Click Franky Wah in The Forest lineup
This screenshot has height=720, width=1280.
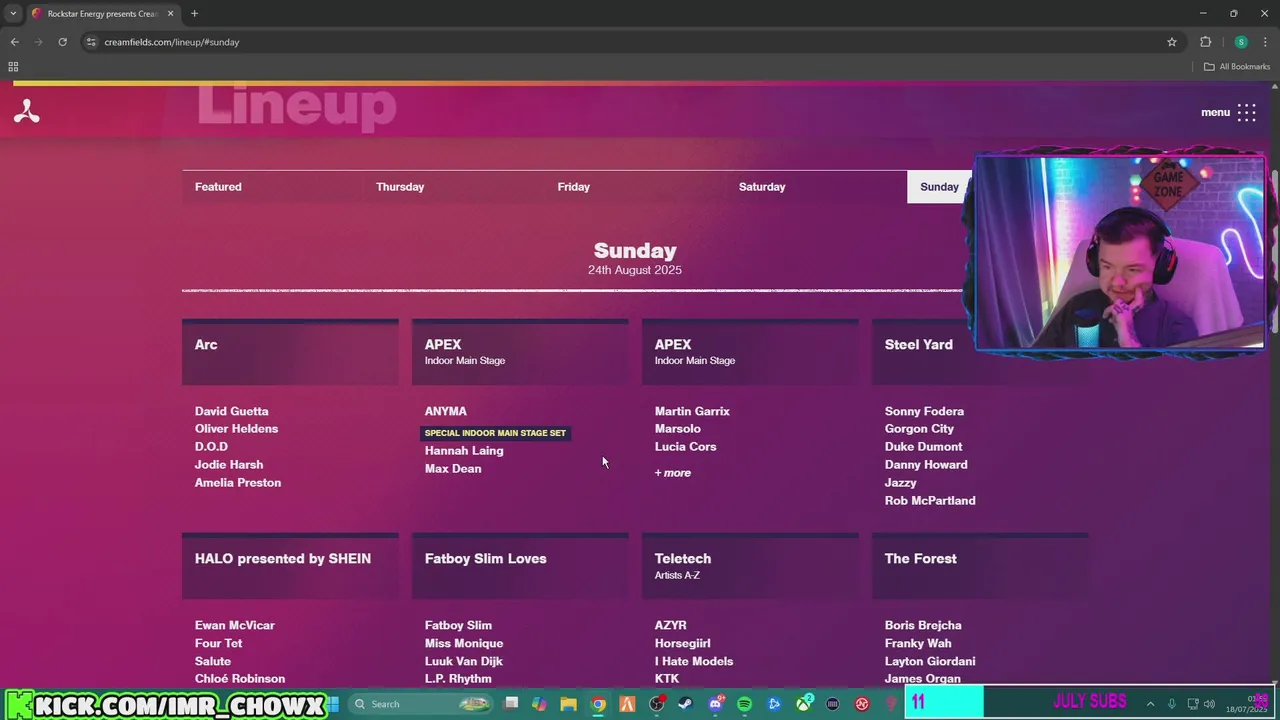point(918,643)
